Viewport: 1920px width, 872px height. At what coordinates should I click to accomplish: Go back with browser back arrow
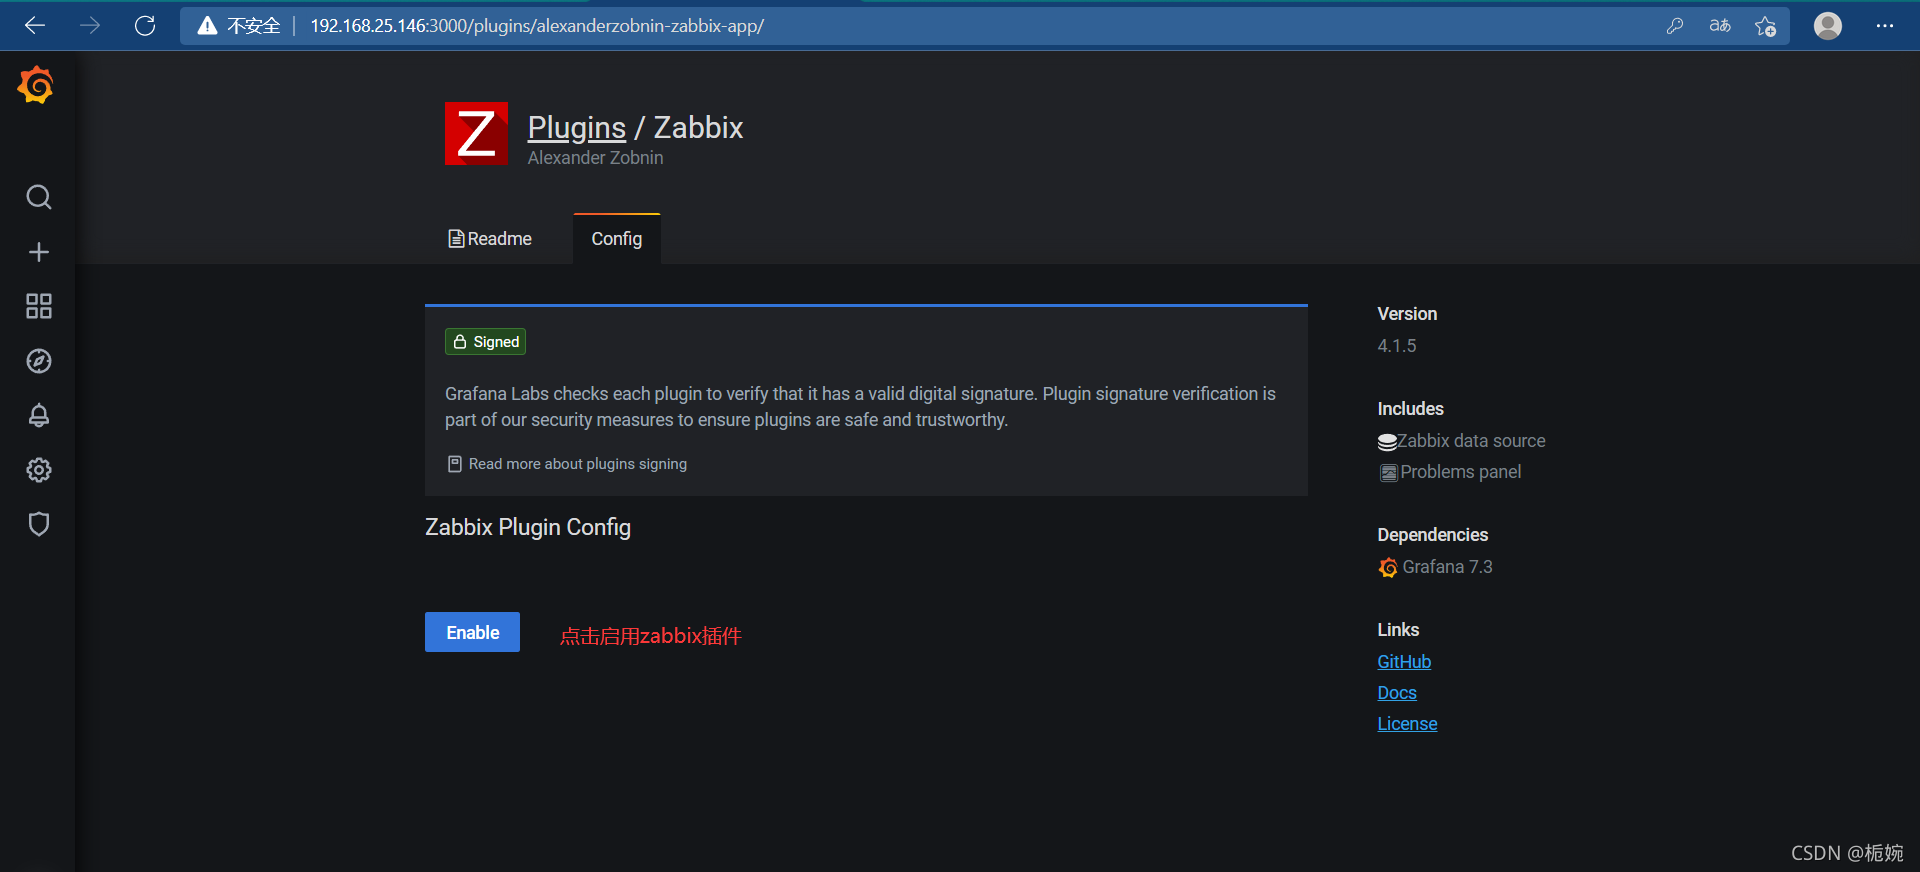click(35, 26)
